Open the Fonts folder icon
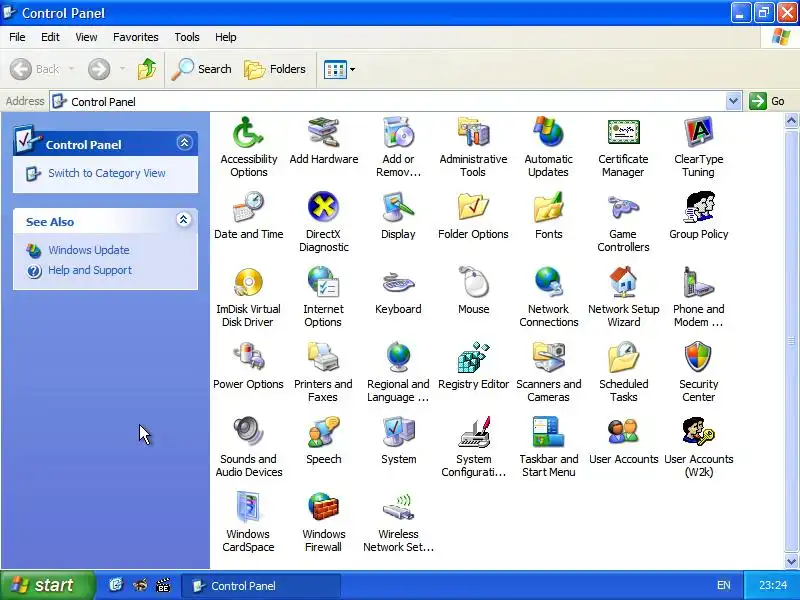This screenshot has width=800, height=600. [x=548, y=207]
